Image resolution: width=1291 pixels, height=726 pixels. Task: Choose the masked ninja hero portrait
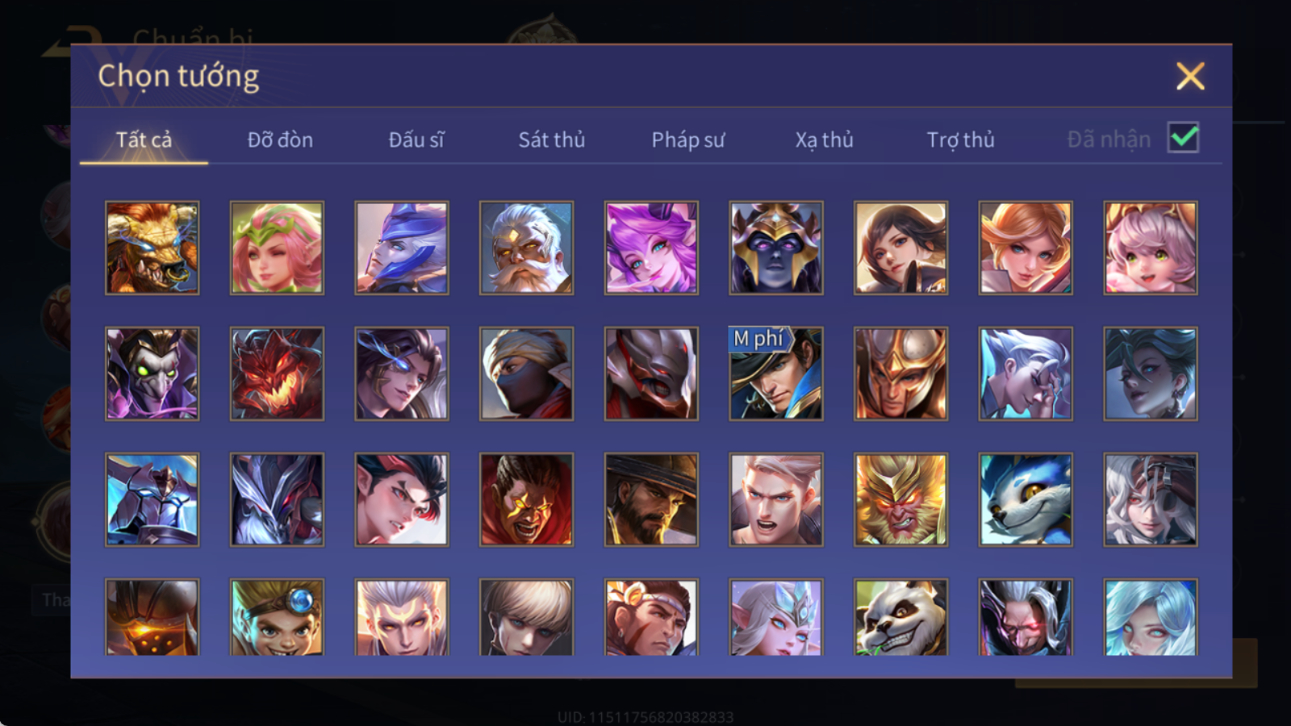[526, 374]
